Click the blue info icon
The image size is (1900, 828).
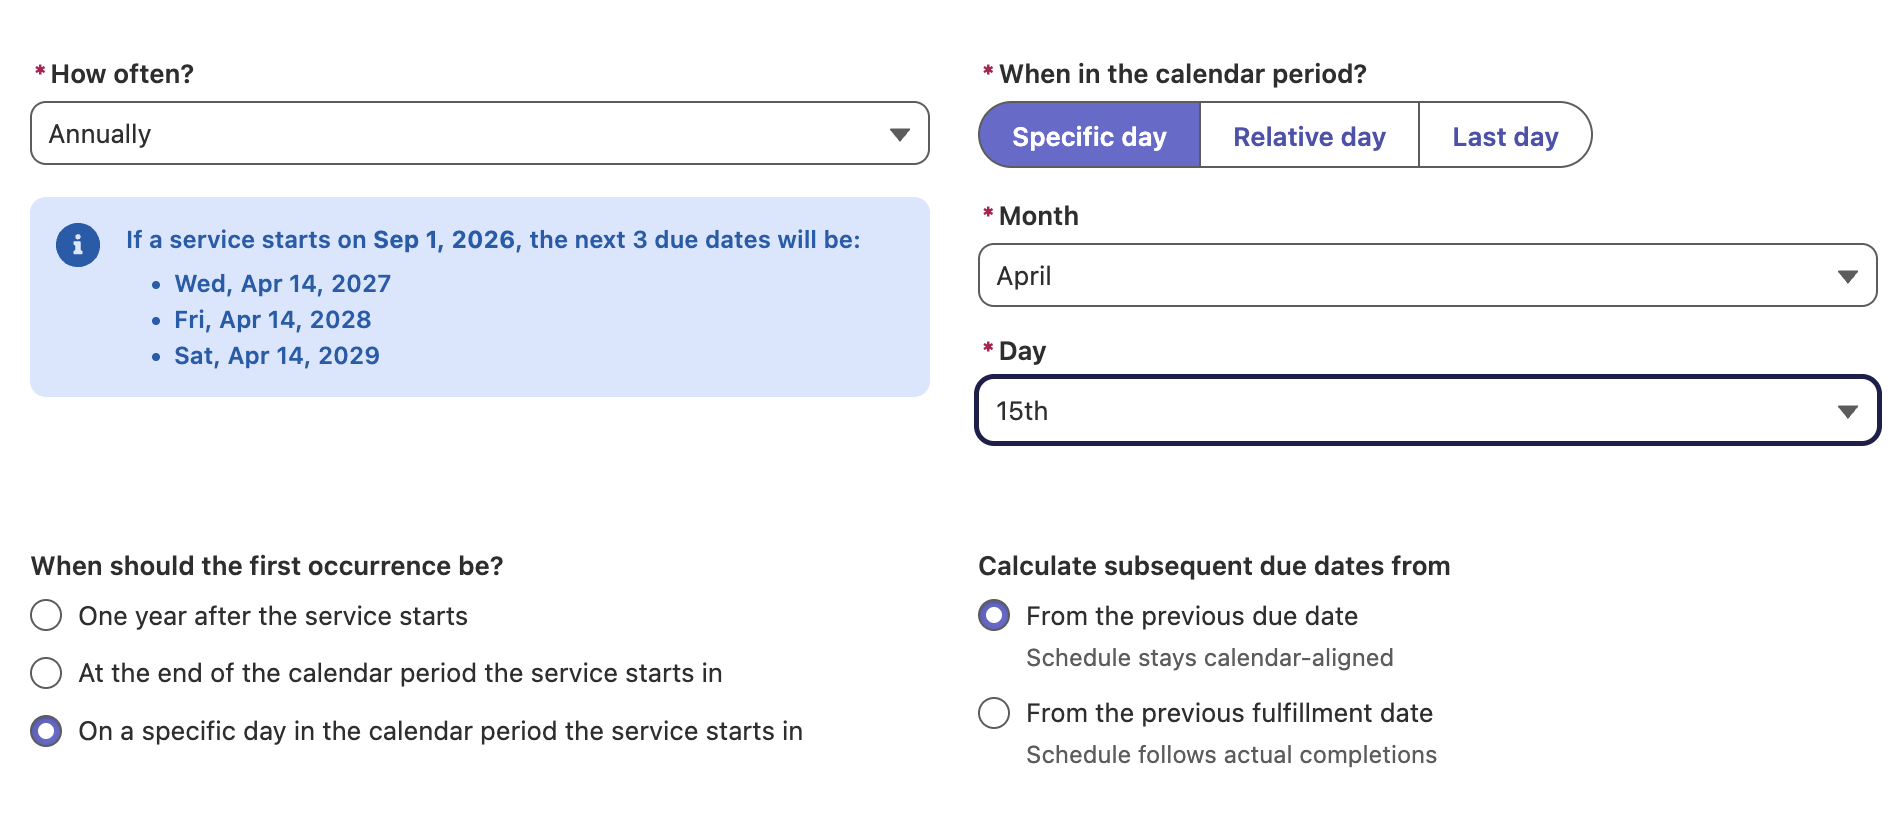[78, 245]
